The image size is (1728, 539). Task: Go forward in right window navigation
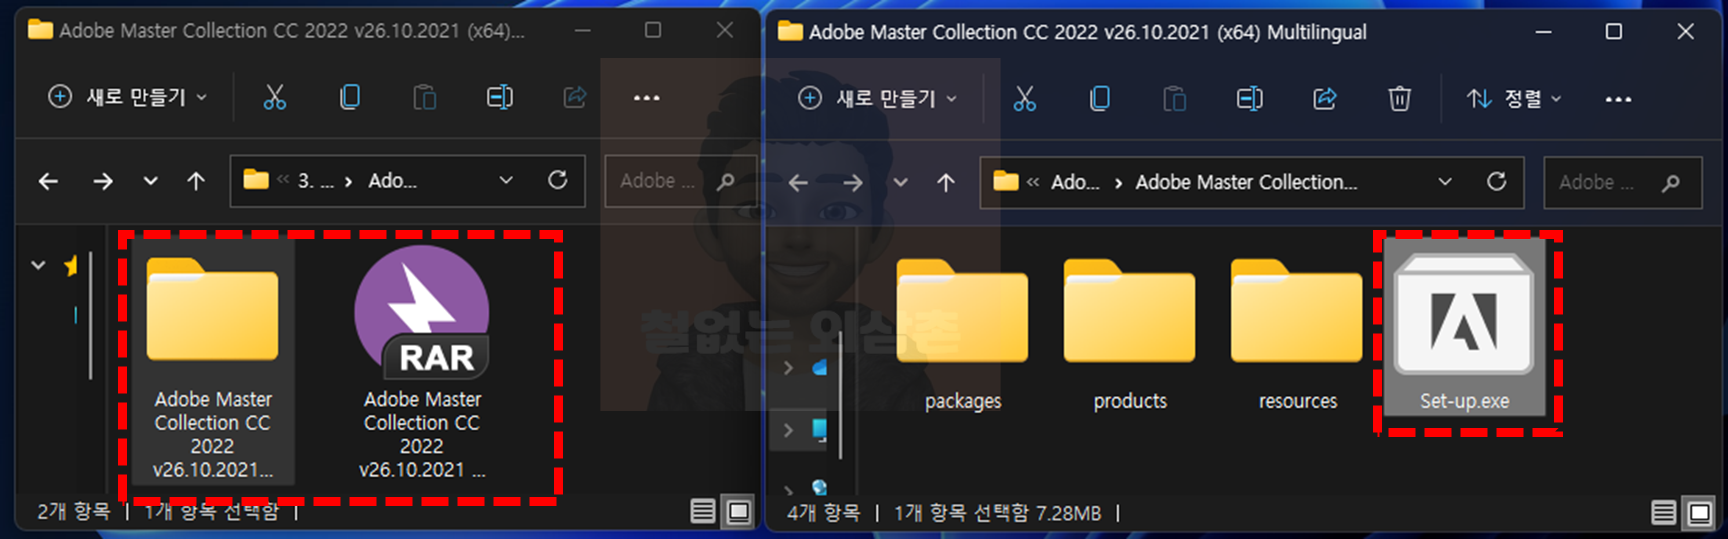[x=852, y=183]
